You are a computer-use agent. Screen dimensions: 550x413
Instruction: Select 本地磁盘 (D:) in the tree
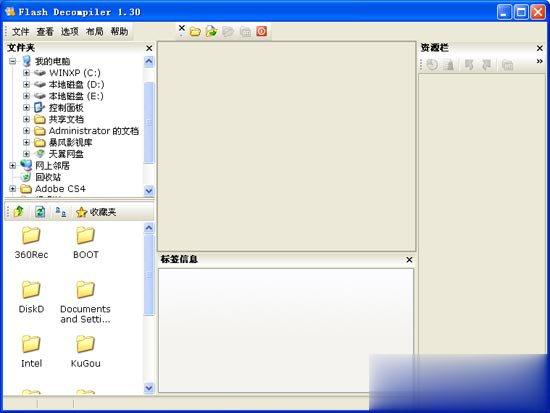click(76, 85)
